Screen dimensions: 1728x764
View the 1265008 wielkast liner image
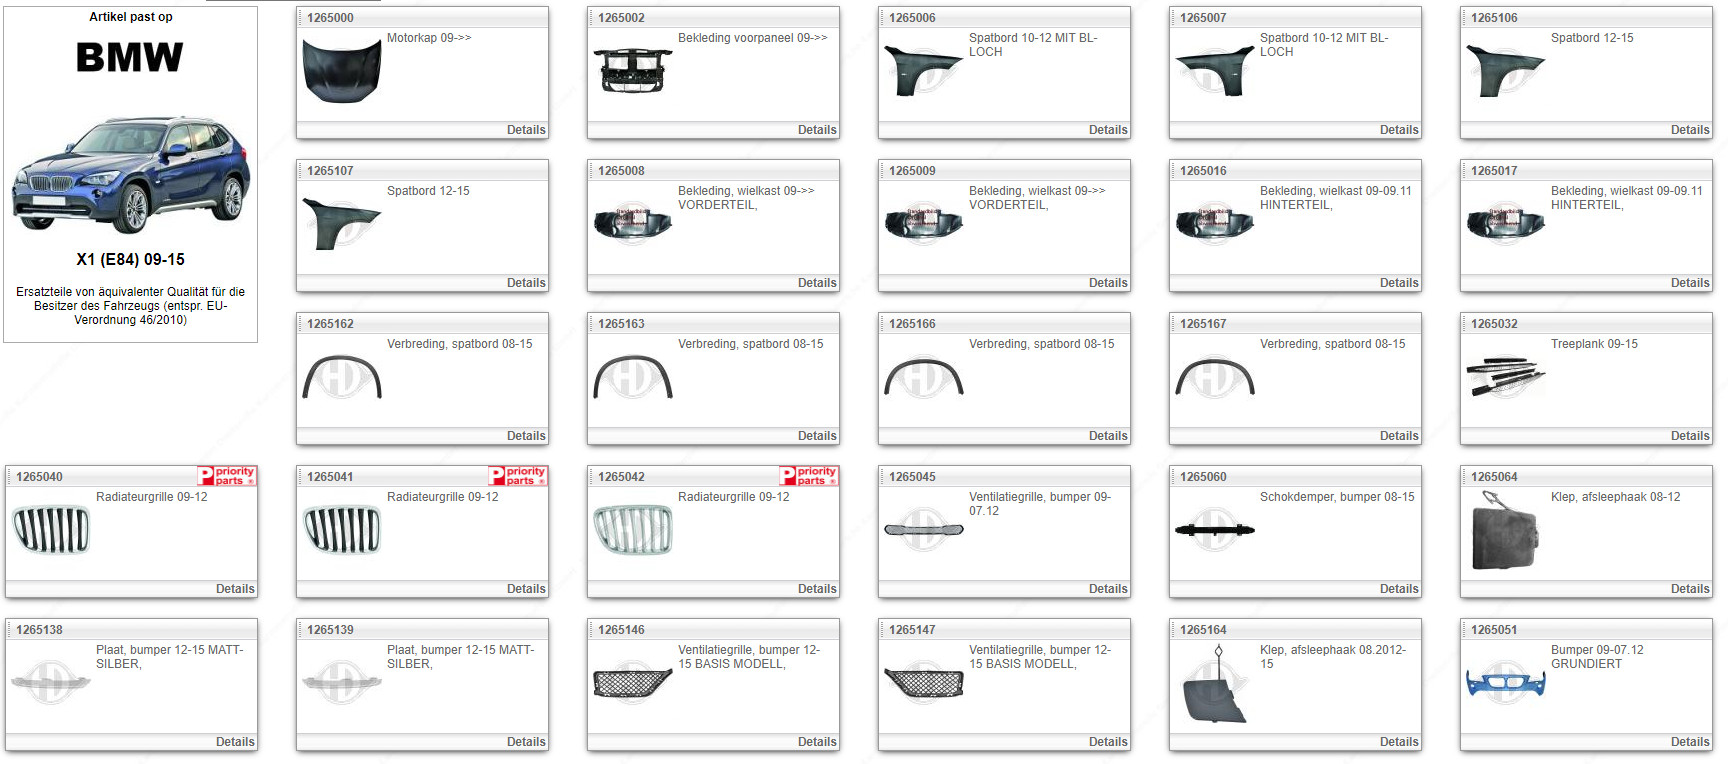pos(633,224)
